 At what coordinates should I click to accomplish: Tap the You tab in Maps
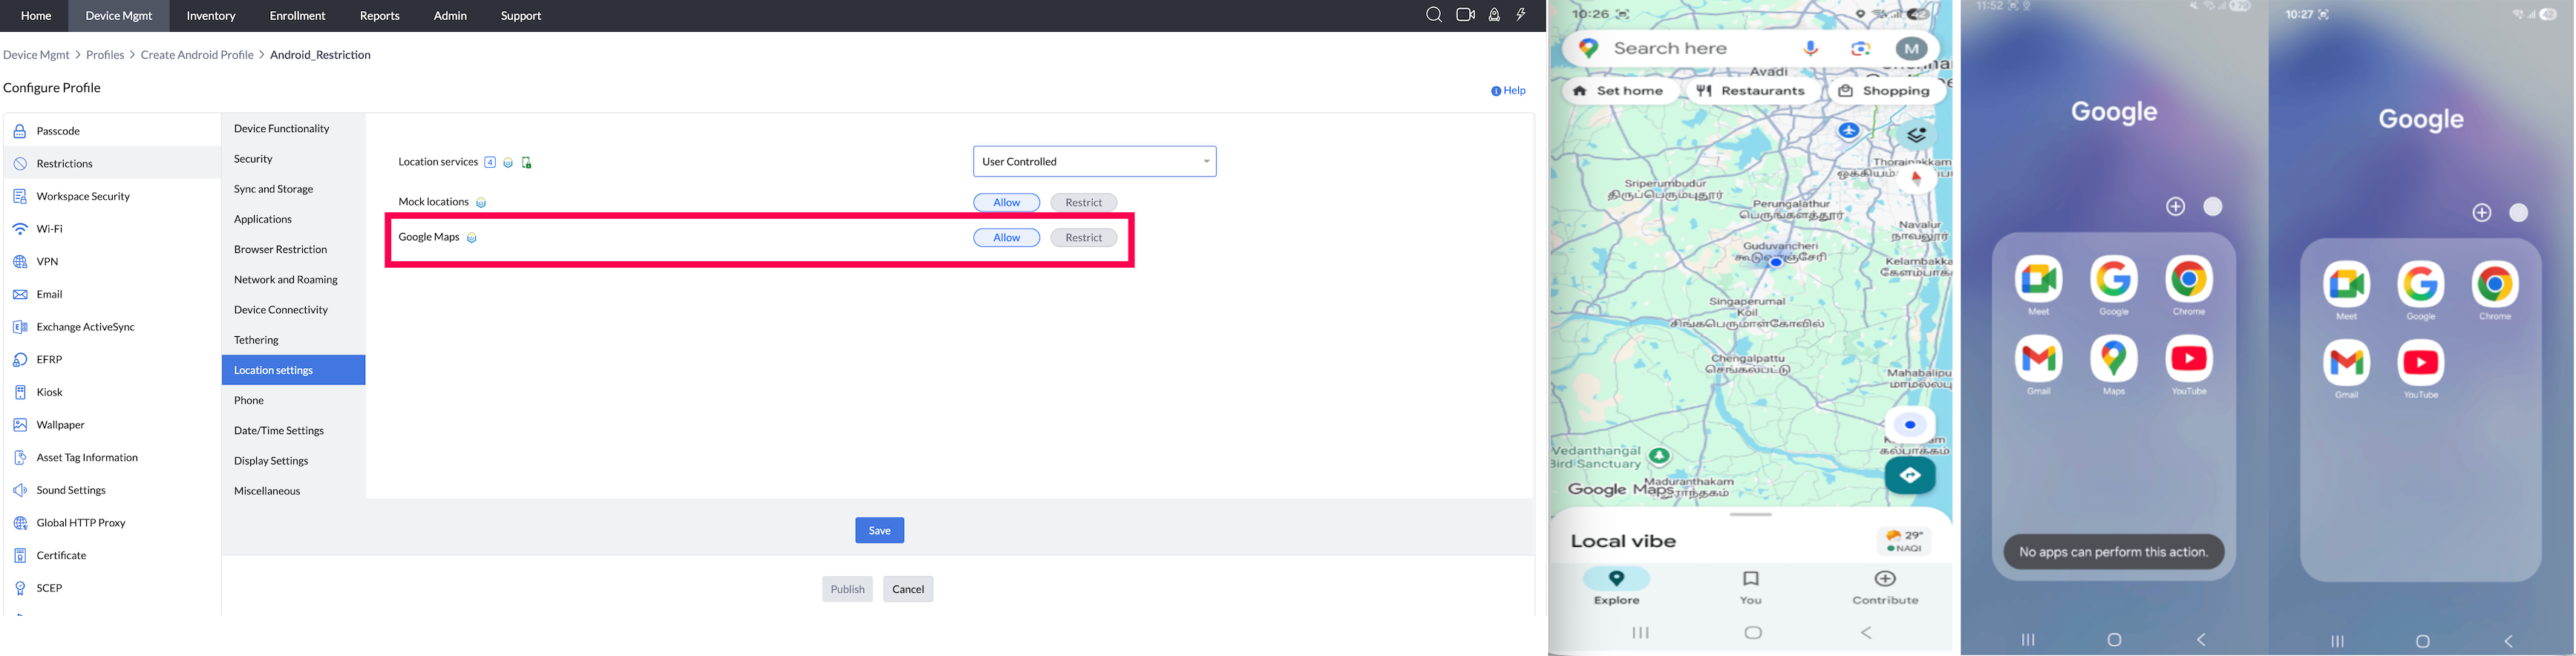[1750, 588]
